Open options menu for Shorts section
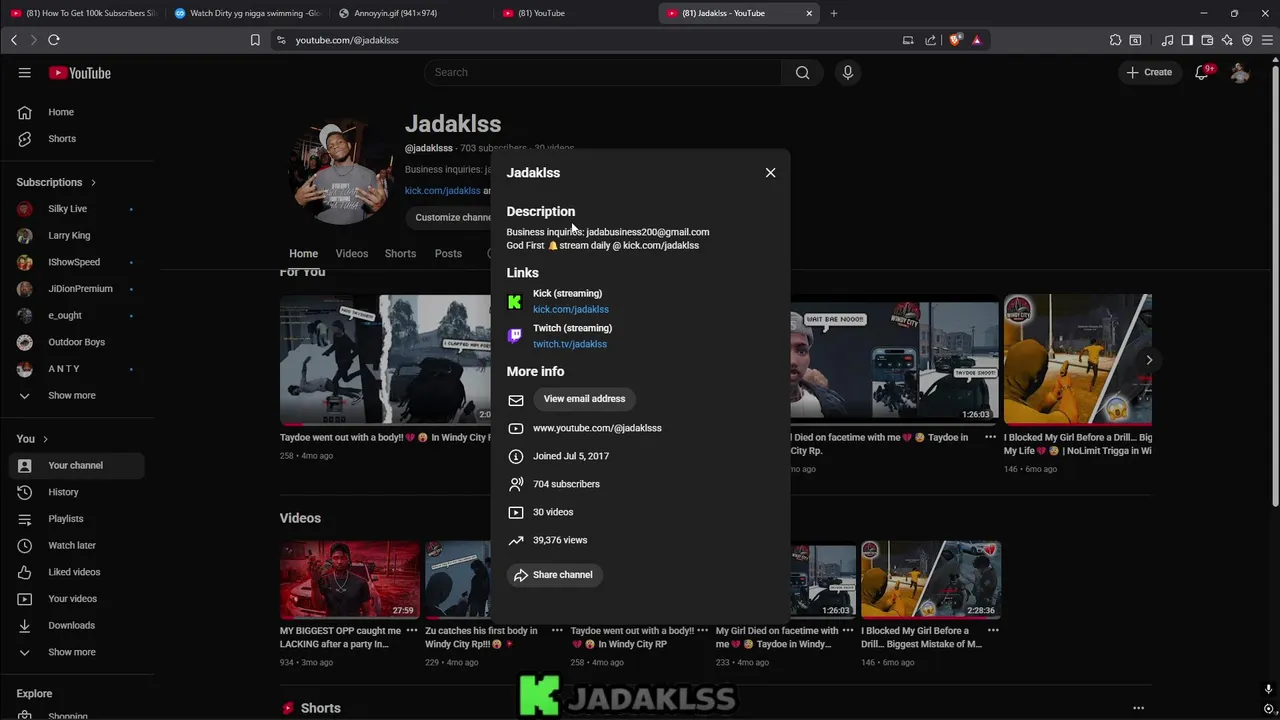 click(x=1138, y=708)
